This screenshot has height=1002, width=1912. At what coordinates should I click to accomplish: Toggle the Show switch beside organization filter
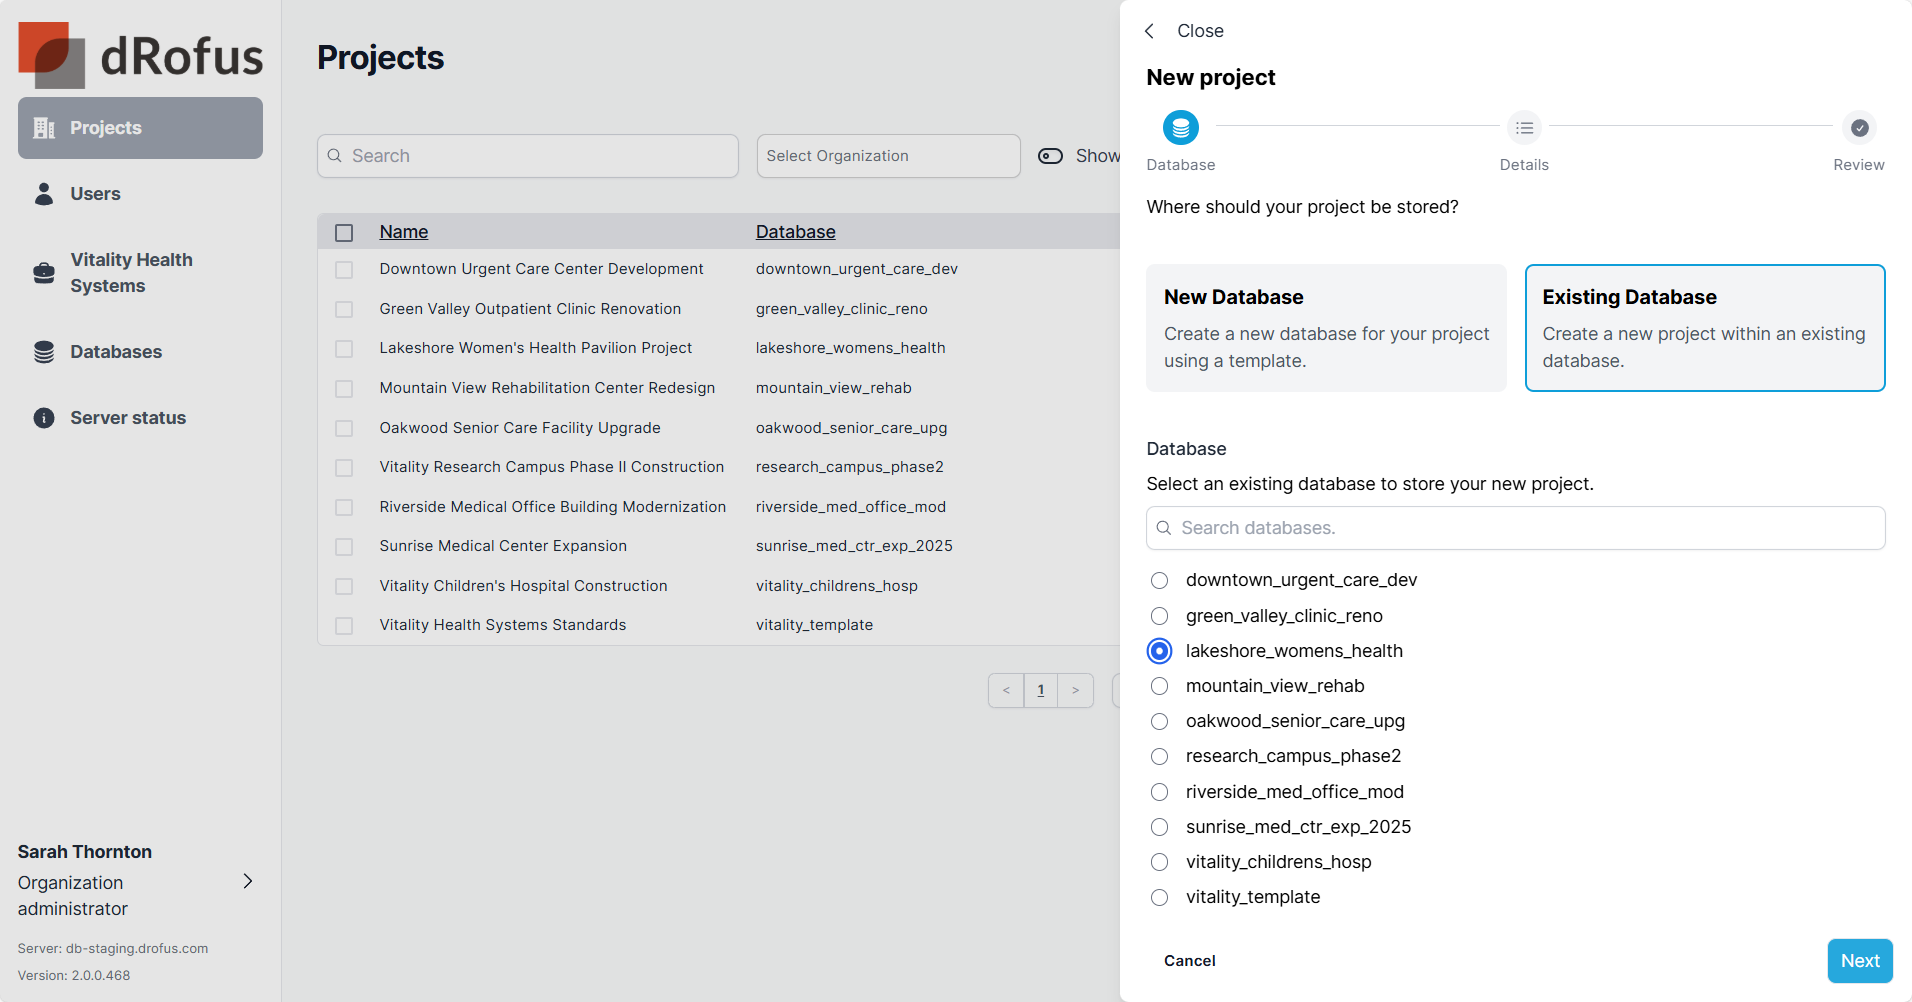1050,156
